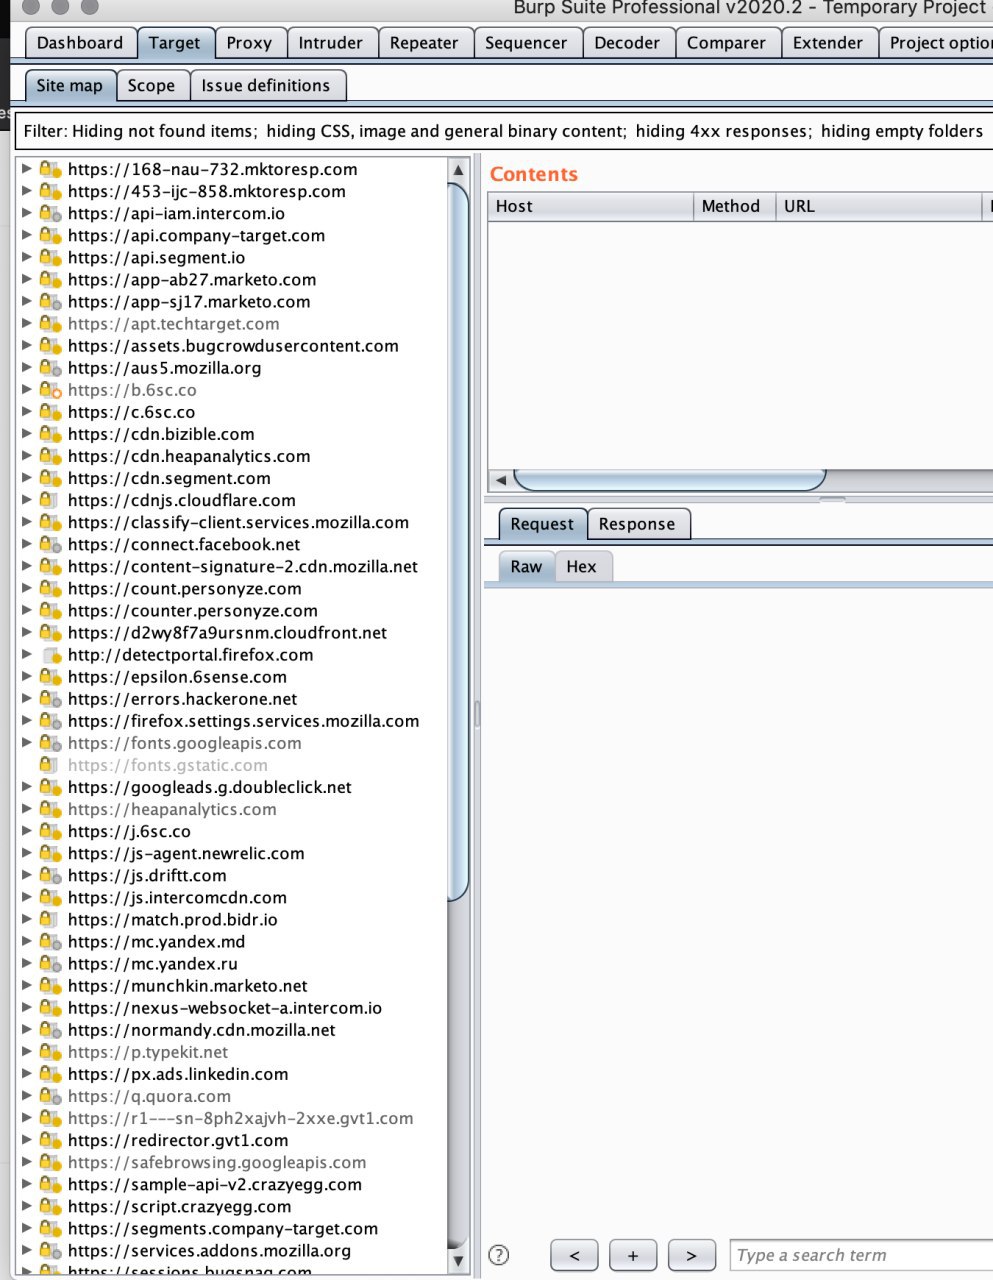
Task: Click the site map filter bar
Action: [x=504, y=131]
